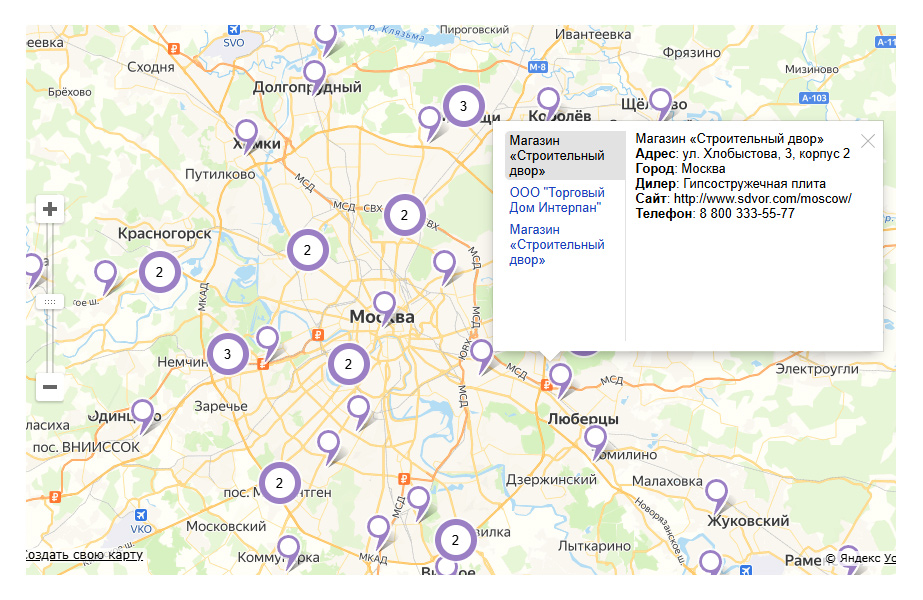Click the map pin near Одинцово

pos(143,411)
